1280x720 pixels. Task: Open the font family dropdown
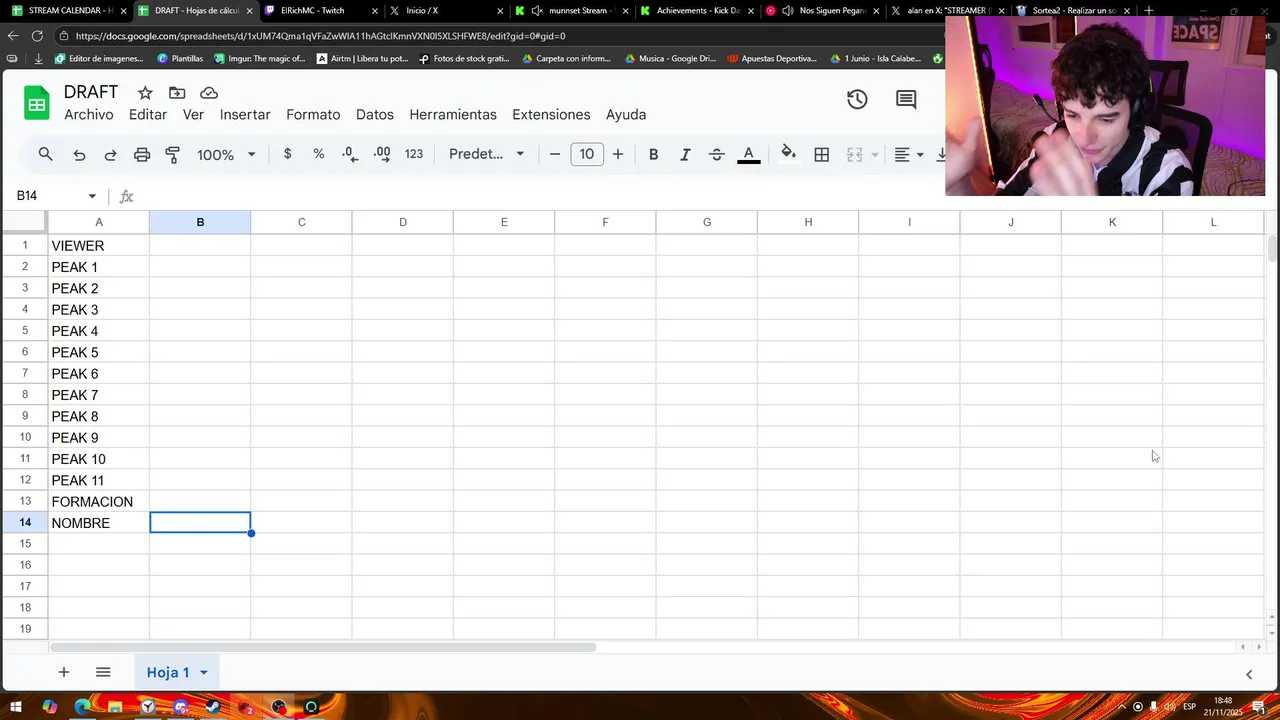point(486,154)
